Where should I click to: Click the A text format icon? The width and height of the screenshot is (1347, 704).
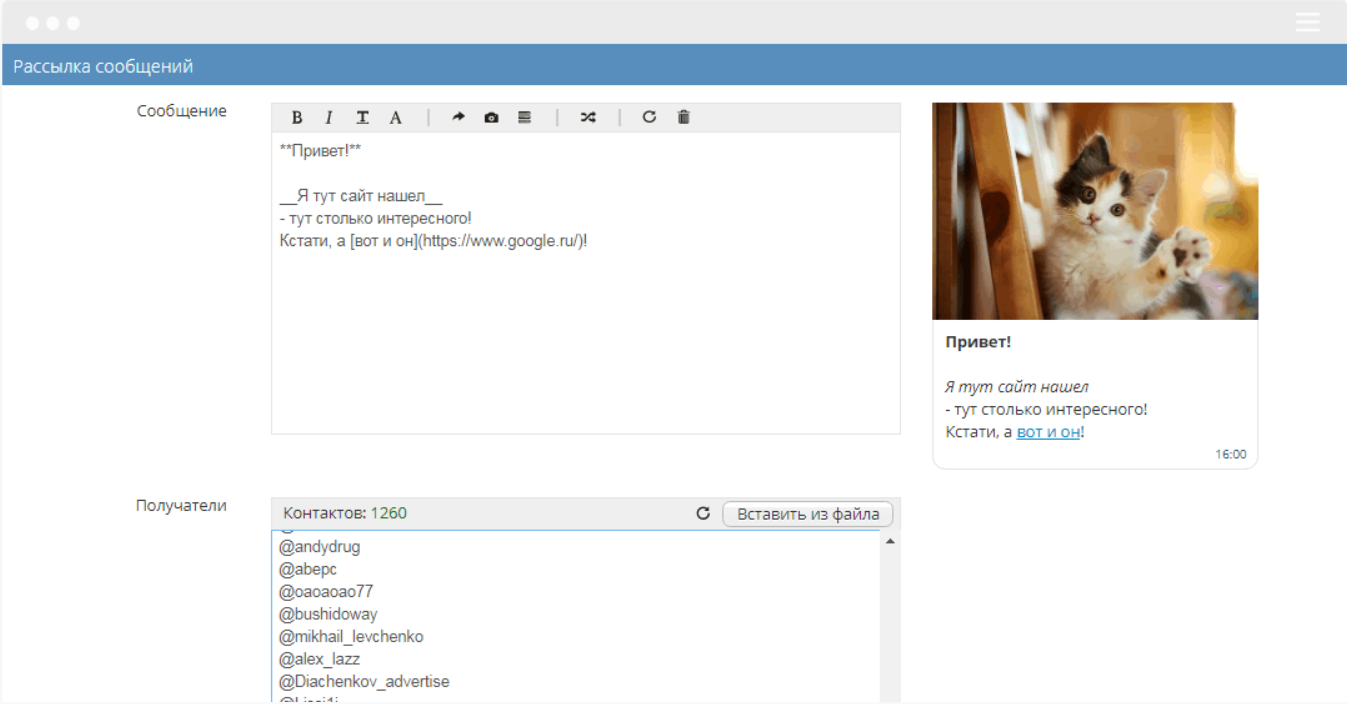[x=396, y=117]
